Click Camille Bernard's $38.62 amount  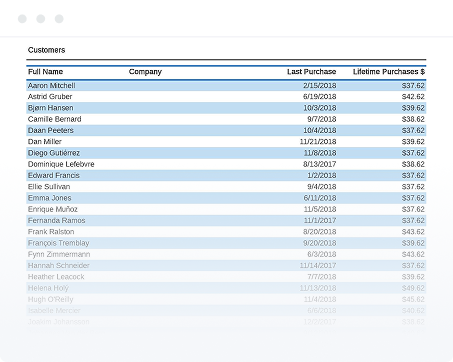[x=413, y=119]
